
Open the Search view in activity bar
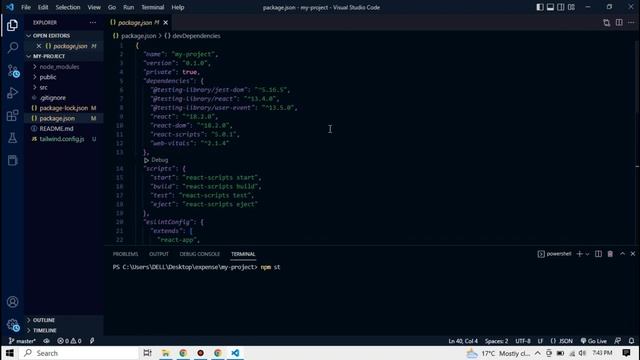coord(13,48)
